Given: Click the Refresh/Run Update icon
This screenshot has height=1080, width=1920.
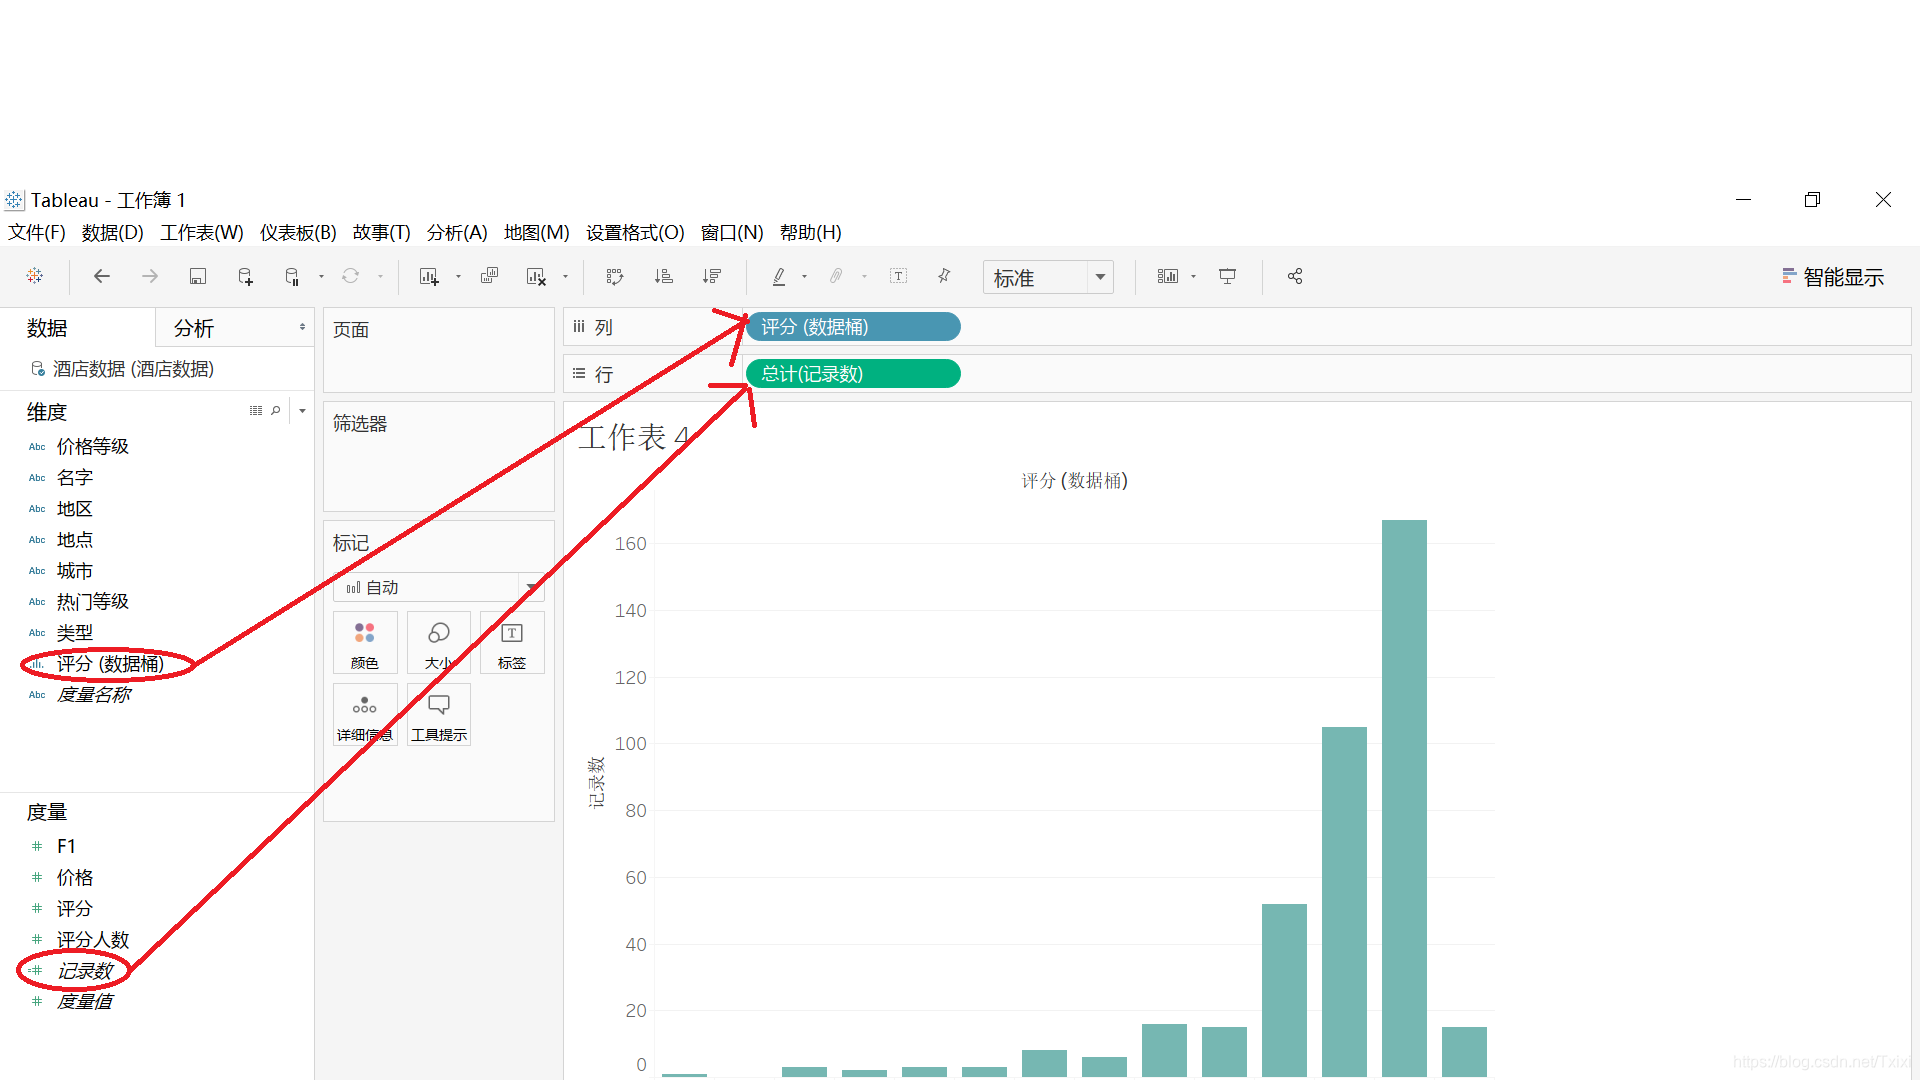Looking at the screenshot, I should click(350, 276).
